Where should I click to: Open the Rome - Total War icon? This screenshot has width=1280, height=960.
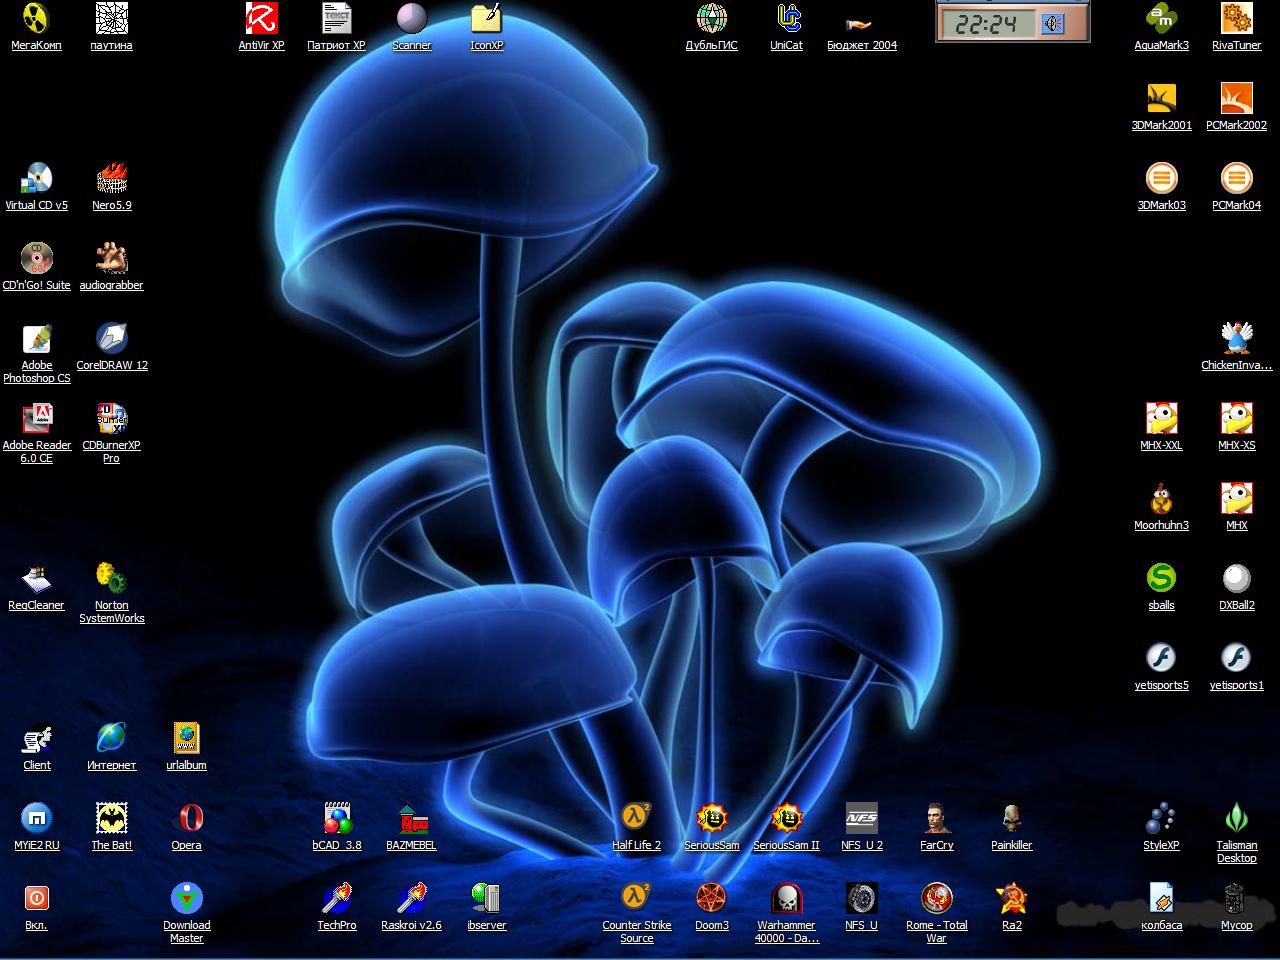click(x=936, y=898)
